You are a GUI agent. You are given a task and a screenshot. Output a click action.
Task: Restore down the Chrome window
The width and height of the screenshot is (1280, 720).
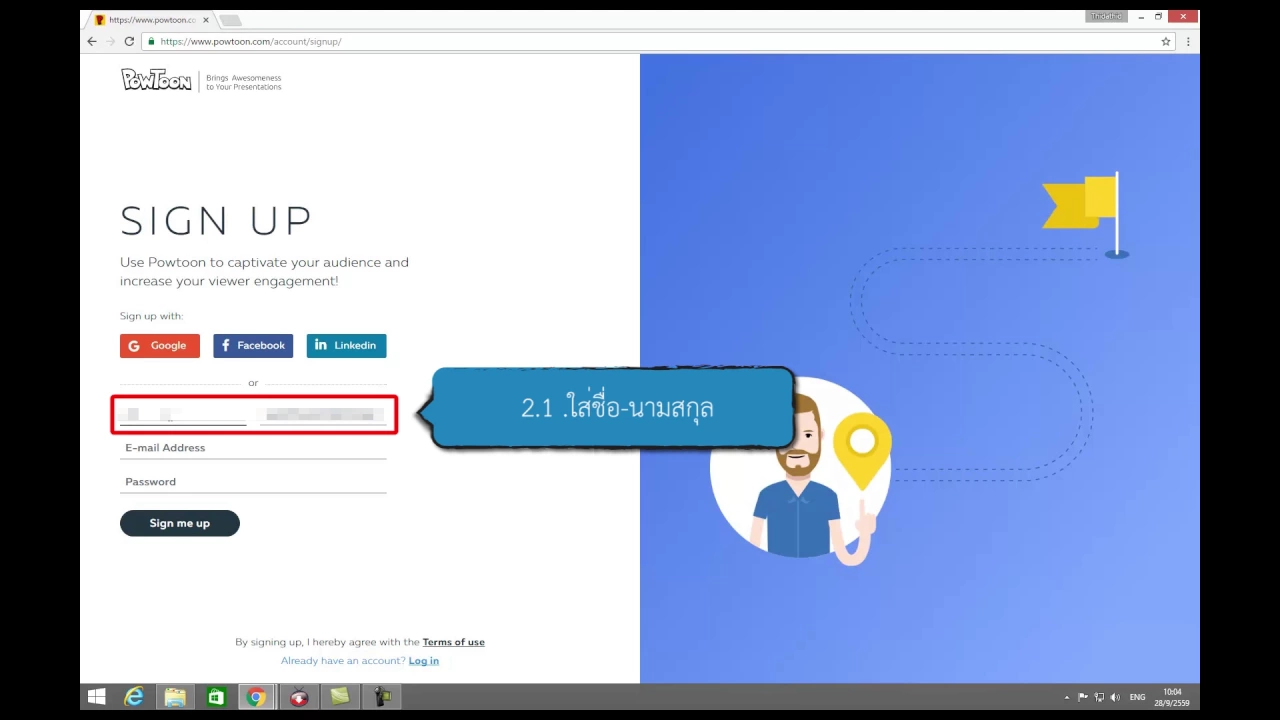pyautogui.click(x=1159, y=16)
